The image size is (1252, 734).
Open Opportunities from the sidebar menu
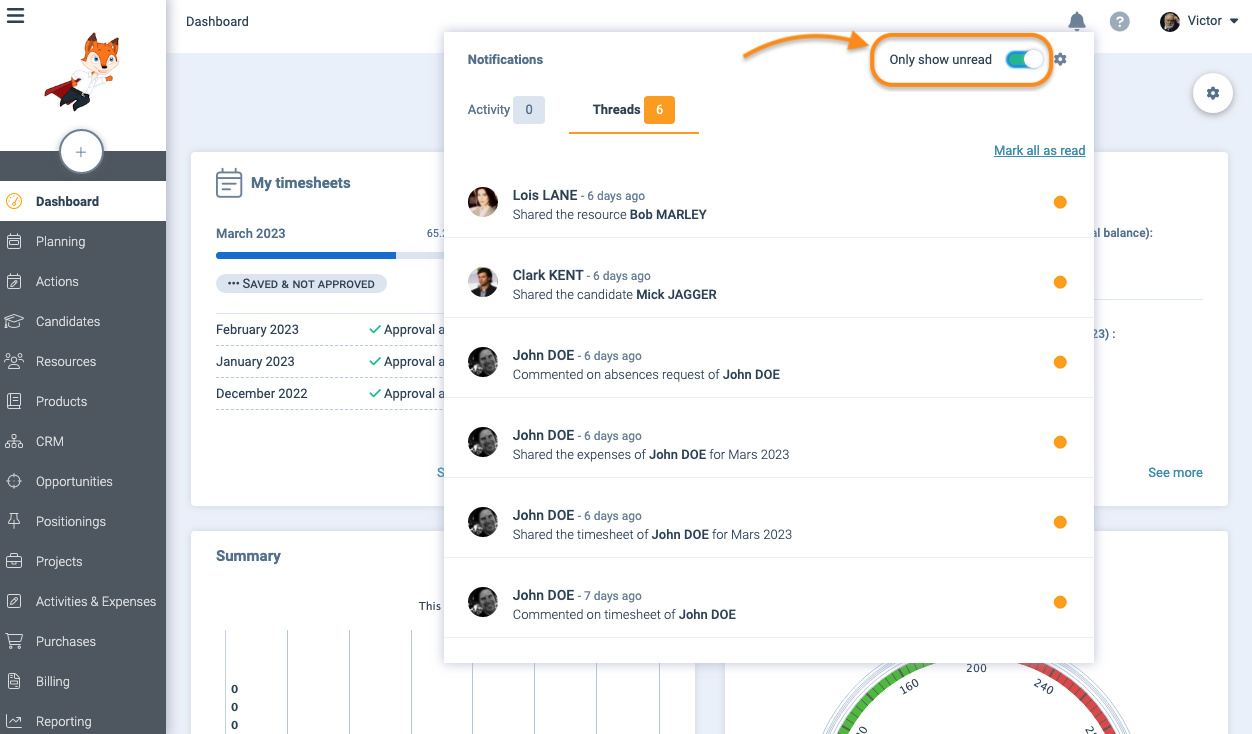[83, 481]
